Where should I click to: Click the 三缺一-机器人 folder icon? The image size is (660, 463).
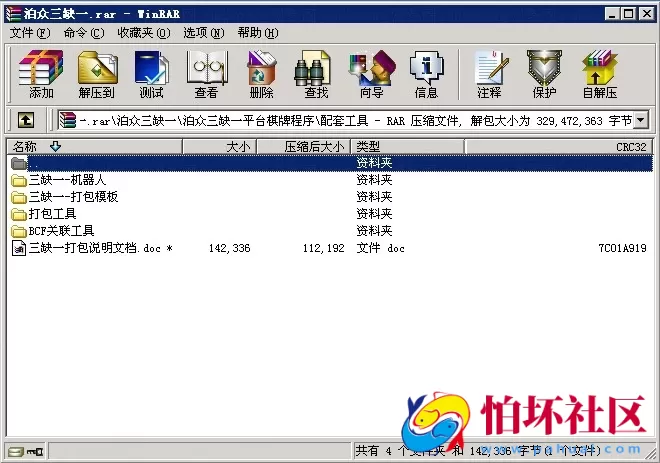click(19, 181)
